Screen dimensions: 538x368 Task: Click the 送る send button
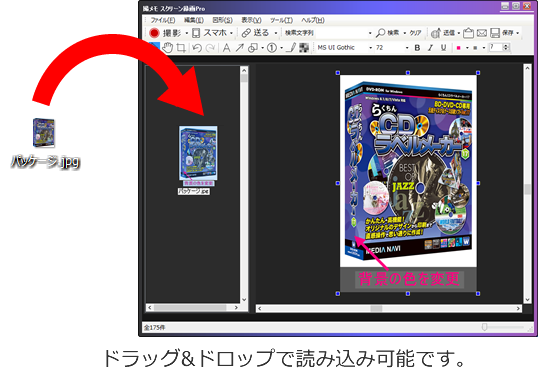click(256, 33)
